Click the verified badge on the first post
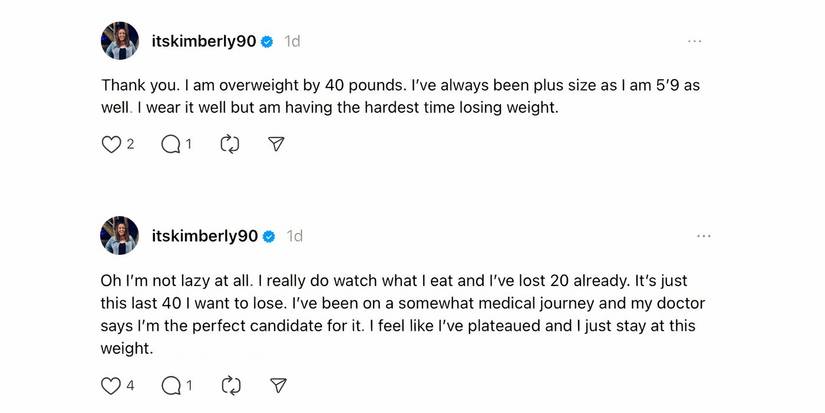Viewport: 825px width, 413px height. coord(267,42)
